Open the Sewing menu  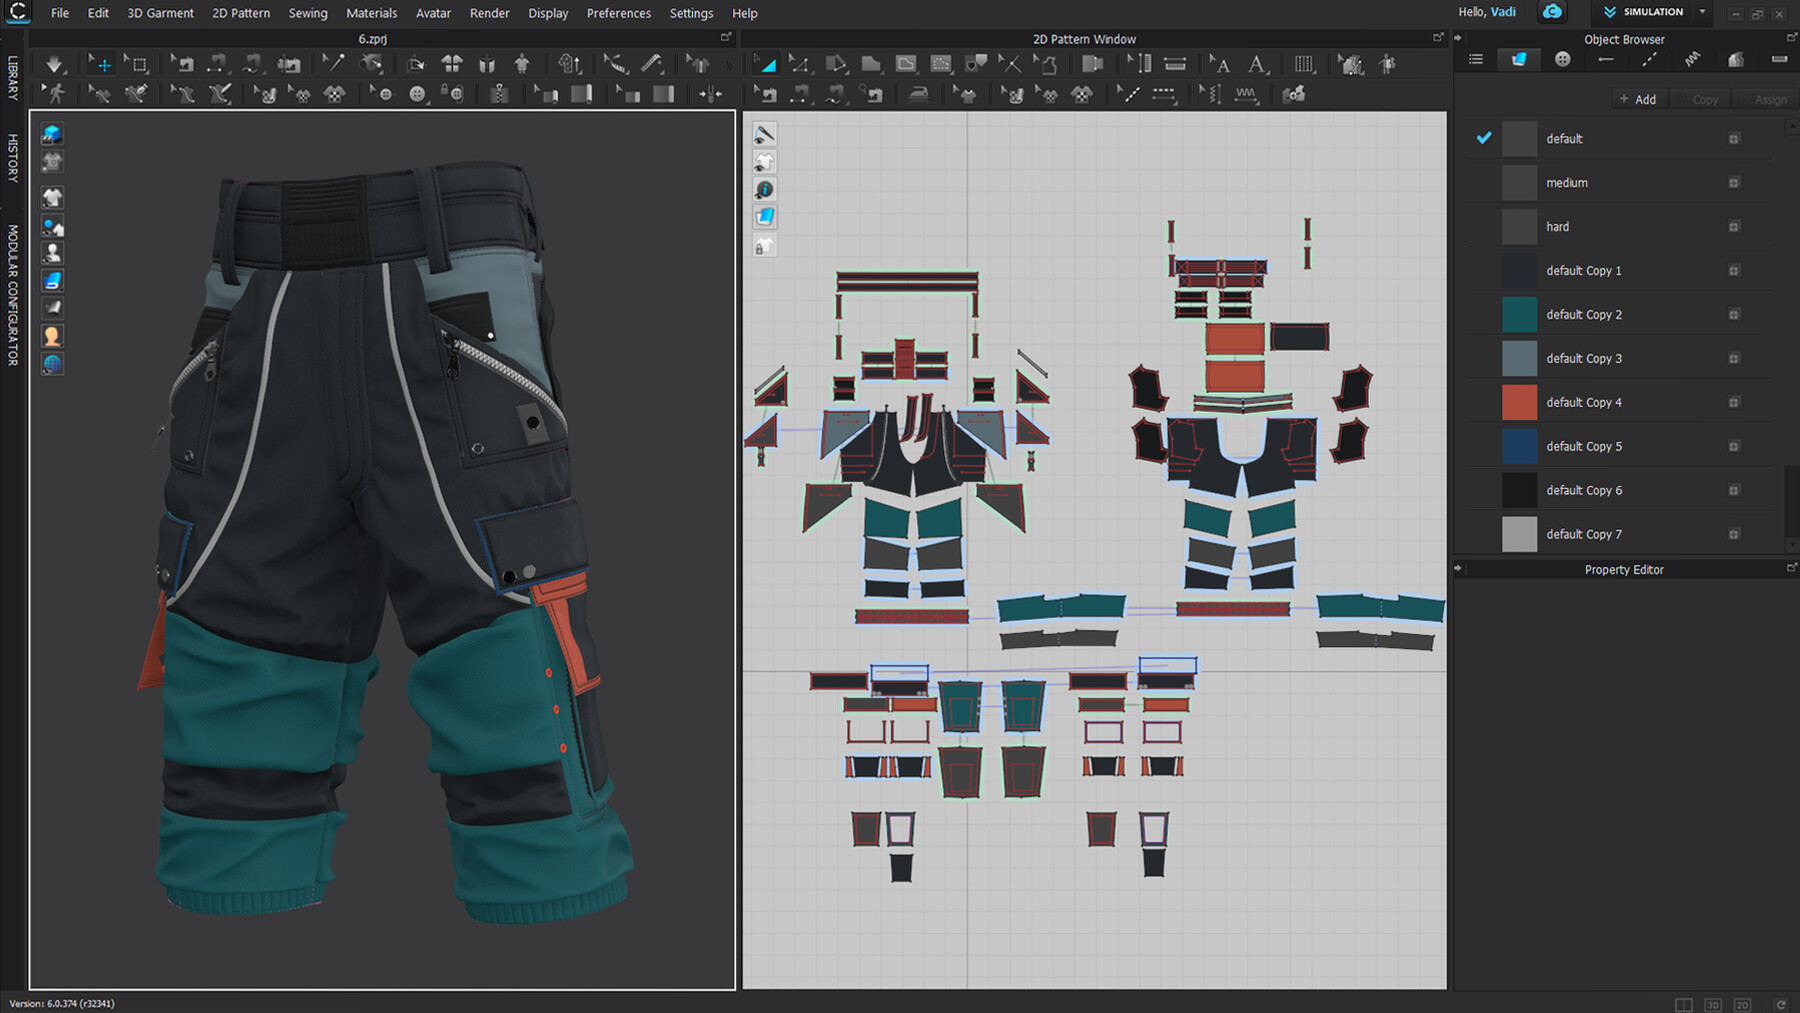307,13
